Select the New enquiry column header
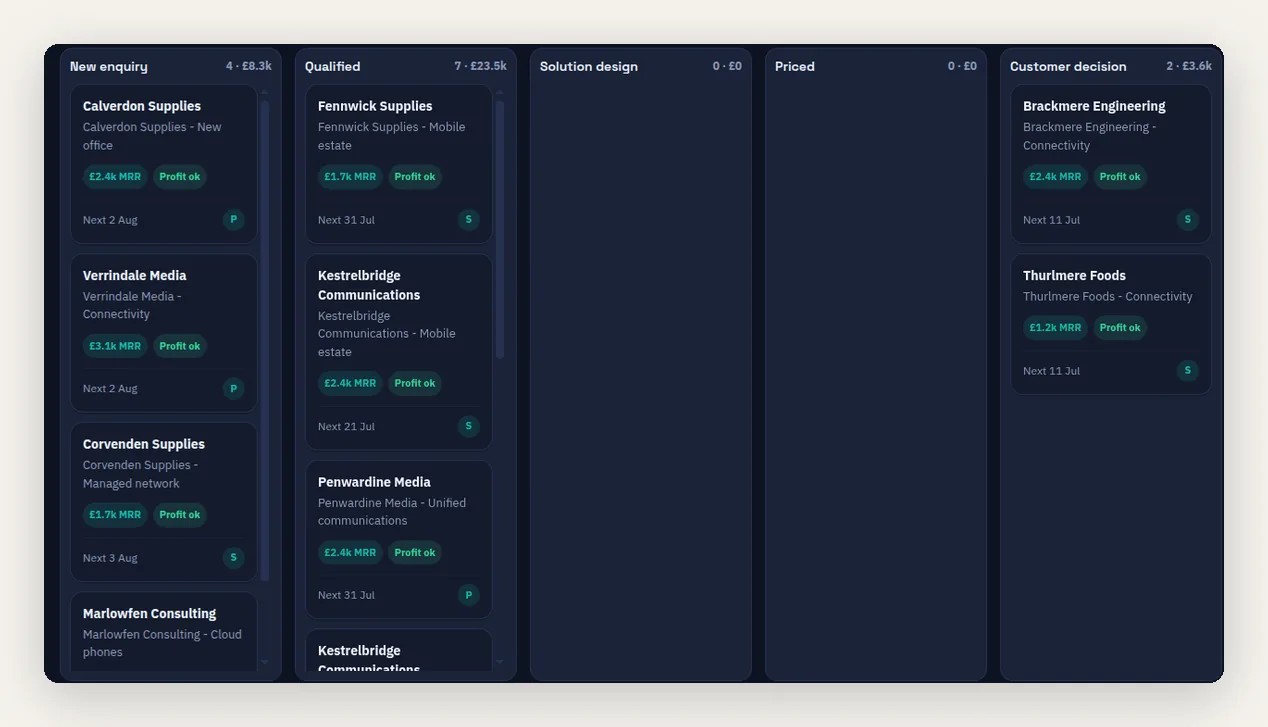This screenshot has height=727, width=1268. pos(171,66)
